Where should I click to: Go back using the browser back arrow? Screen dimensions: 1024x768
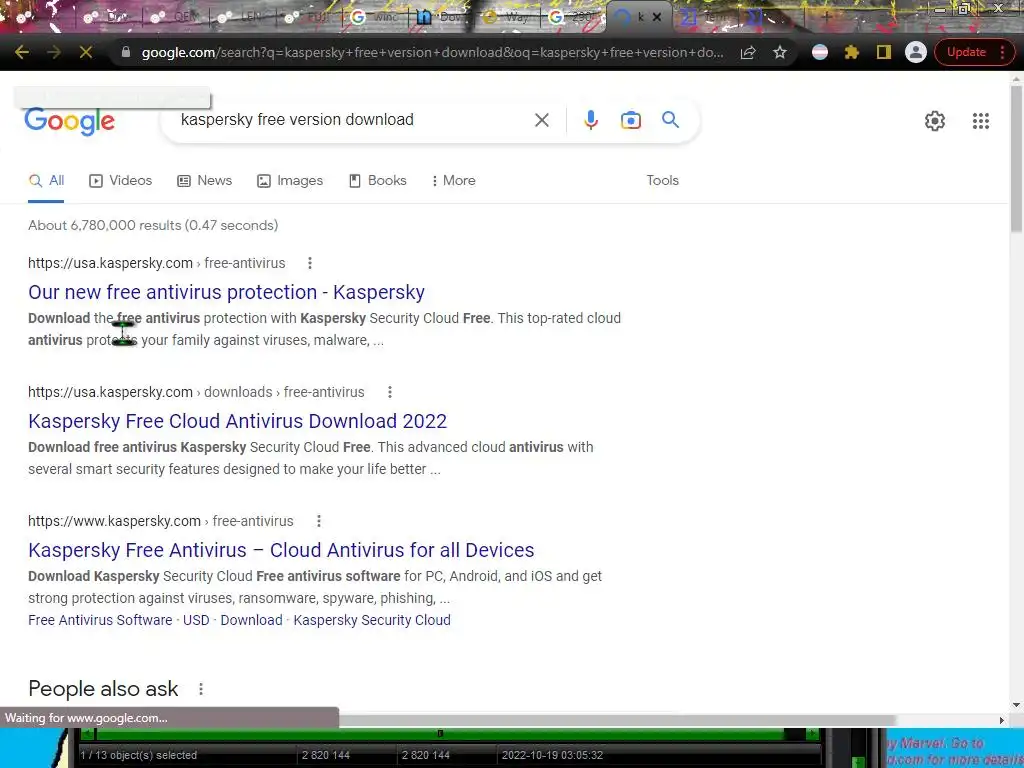tap(22, 52)
